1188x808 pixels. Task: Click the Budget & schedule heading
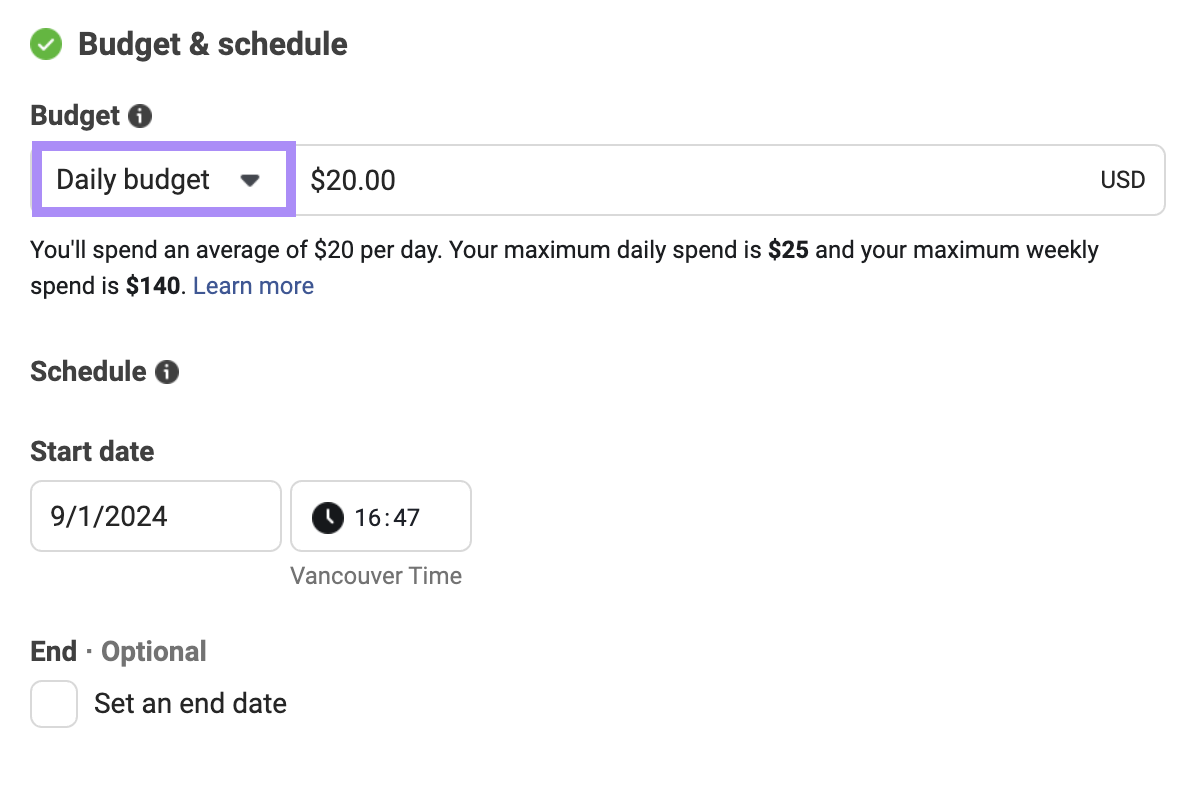pyautogui.click(x=213, y=44)
